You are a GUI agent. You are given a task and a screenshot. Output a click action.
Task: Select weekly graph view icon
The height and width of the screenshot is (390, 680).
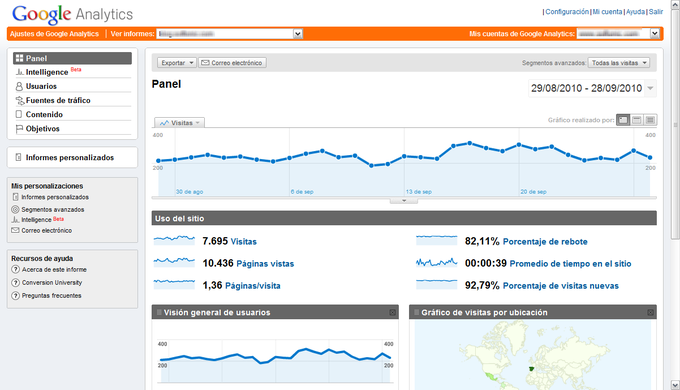(637, 120)
